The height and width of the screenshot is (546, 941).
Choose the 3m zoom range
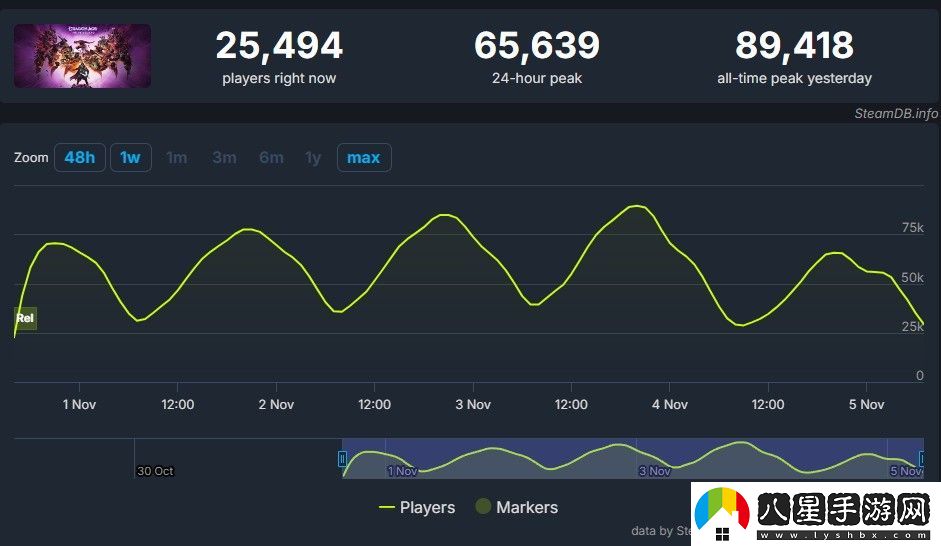pos(224,158)
